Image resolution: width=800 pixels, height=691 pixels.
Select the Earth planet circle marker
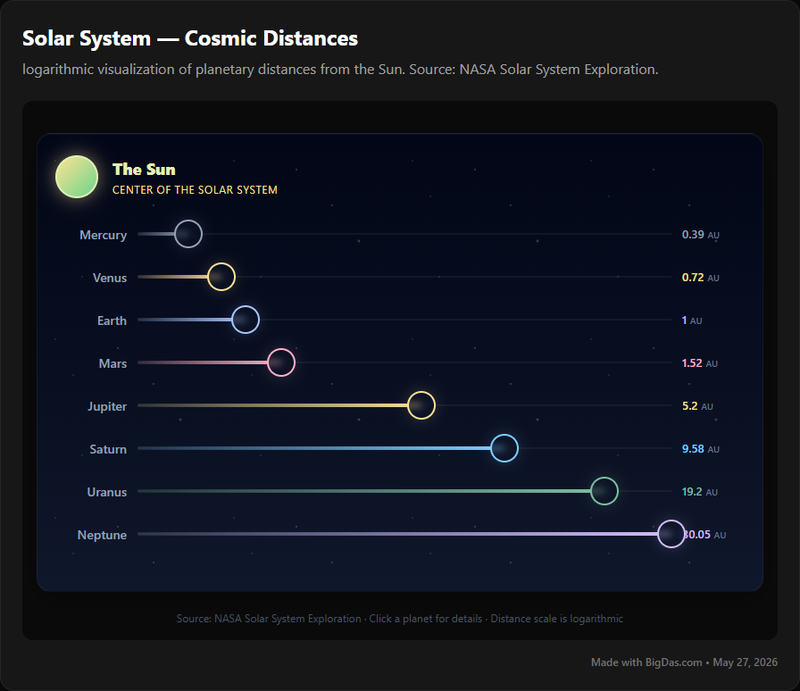[245, 319]
